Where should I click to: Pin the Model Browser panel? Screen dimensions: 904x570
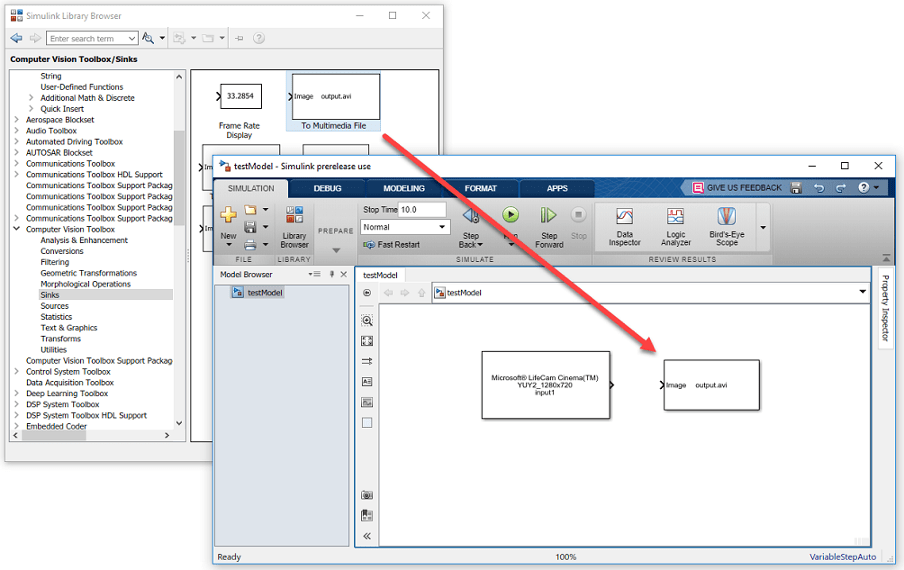point(332,274)
